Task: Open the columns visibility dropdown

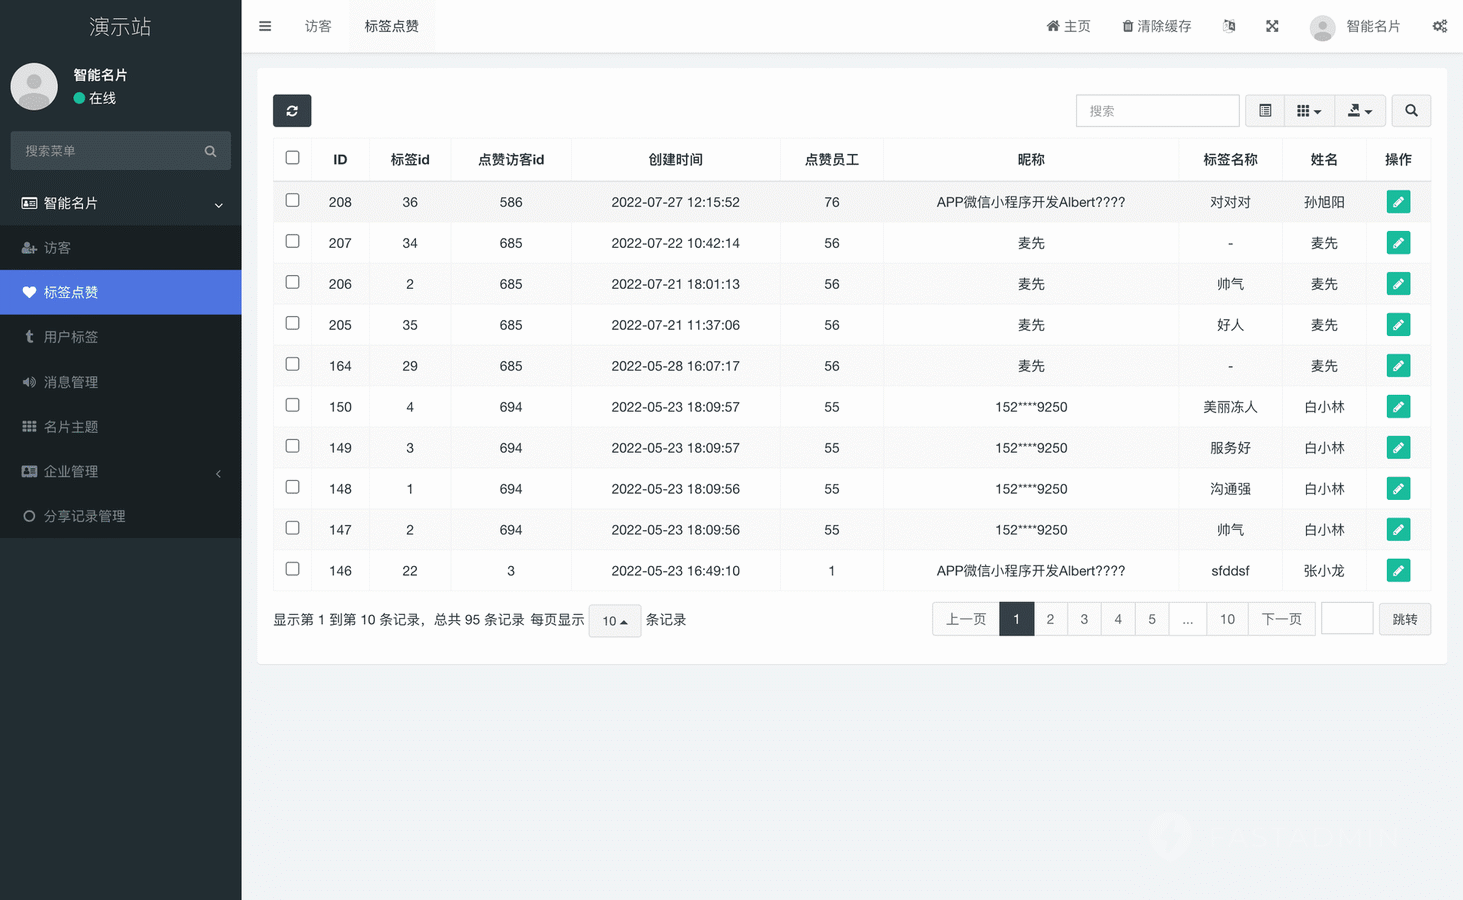Action: pos(1309,111)
